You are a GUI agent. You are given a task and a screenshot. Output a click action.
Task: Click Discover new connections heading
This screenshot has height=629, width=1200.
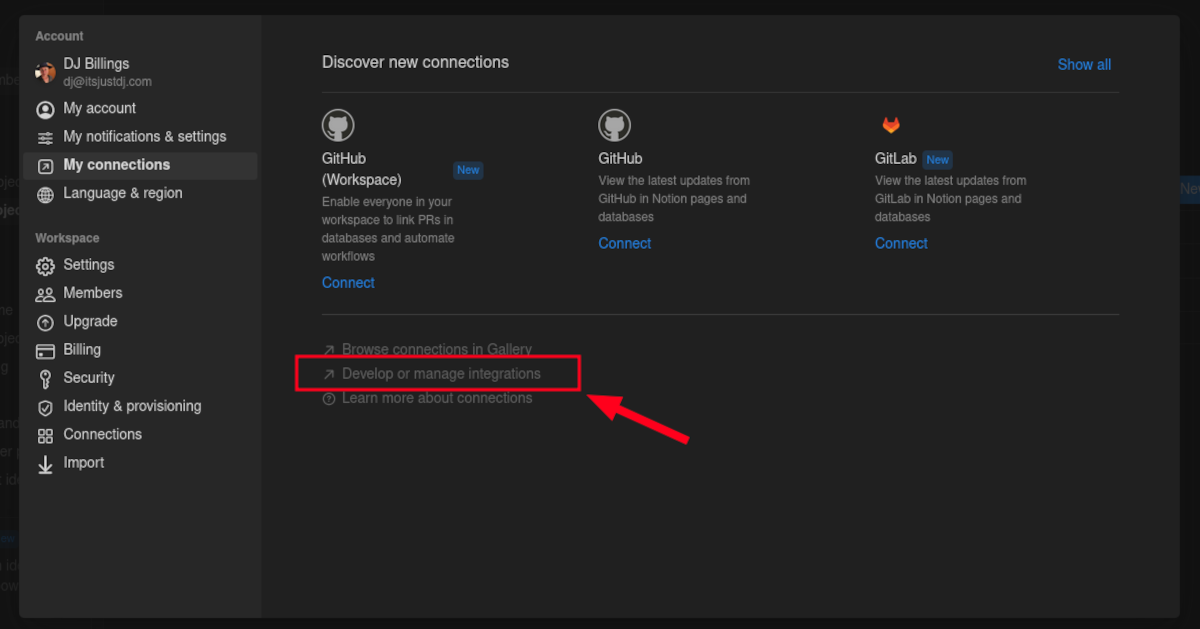[415, 62]
